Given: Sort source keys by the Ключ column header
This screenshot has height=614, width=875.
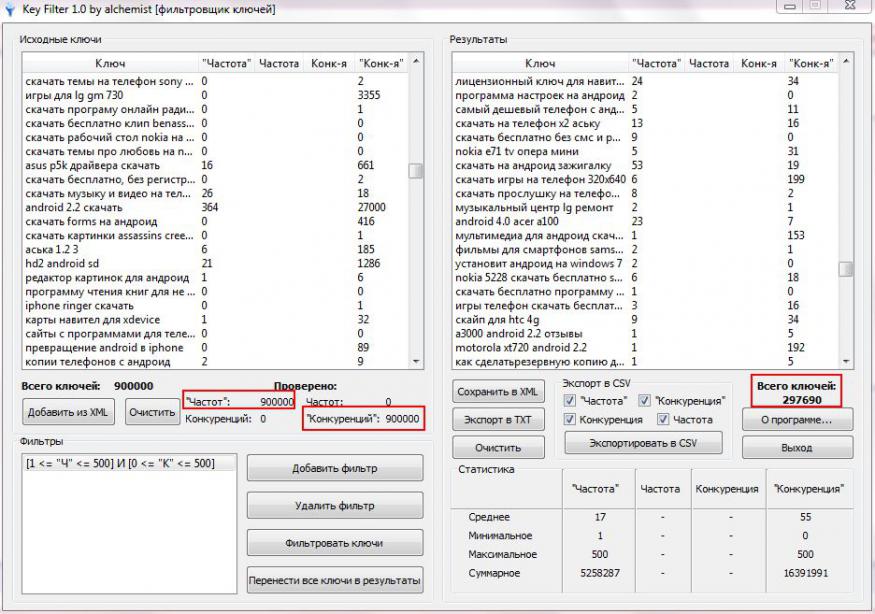Looking at the screenshot, I should tap(110, 63).
